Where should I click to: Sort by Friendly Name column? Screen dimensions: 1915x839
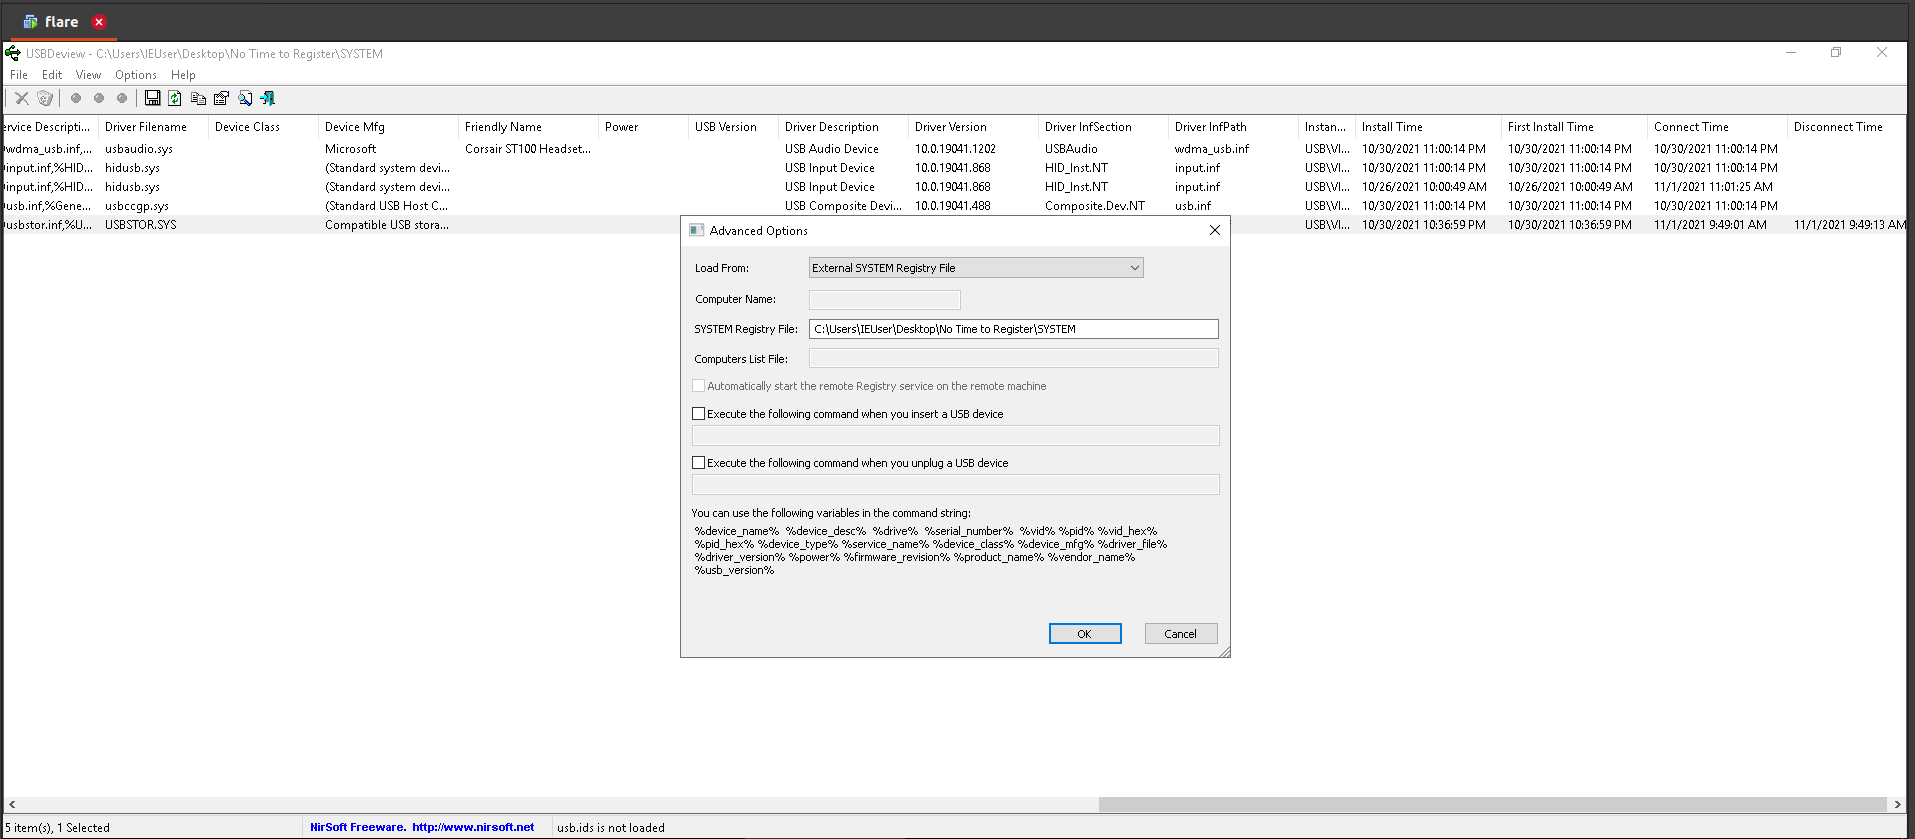(x=529, y=127)
